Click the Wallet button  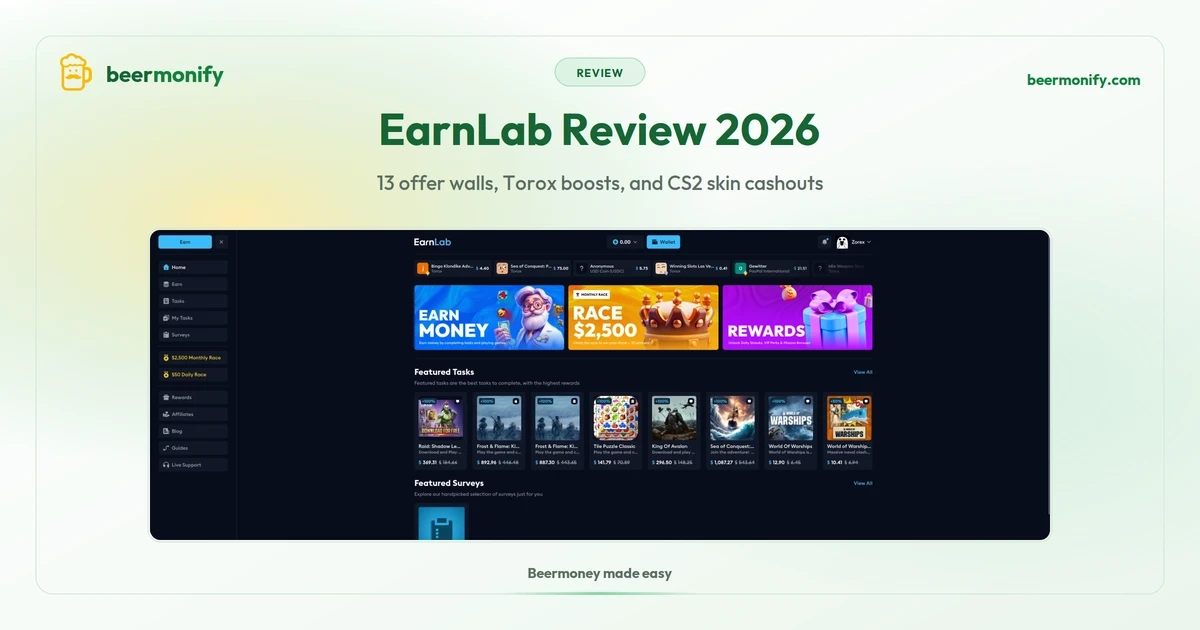663,242
